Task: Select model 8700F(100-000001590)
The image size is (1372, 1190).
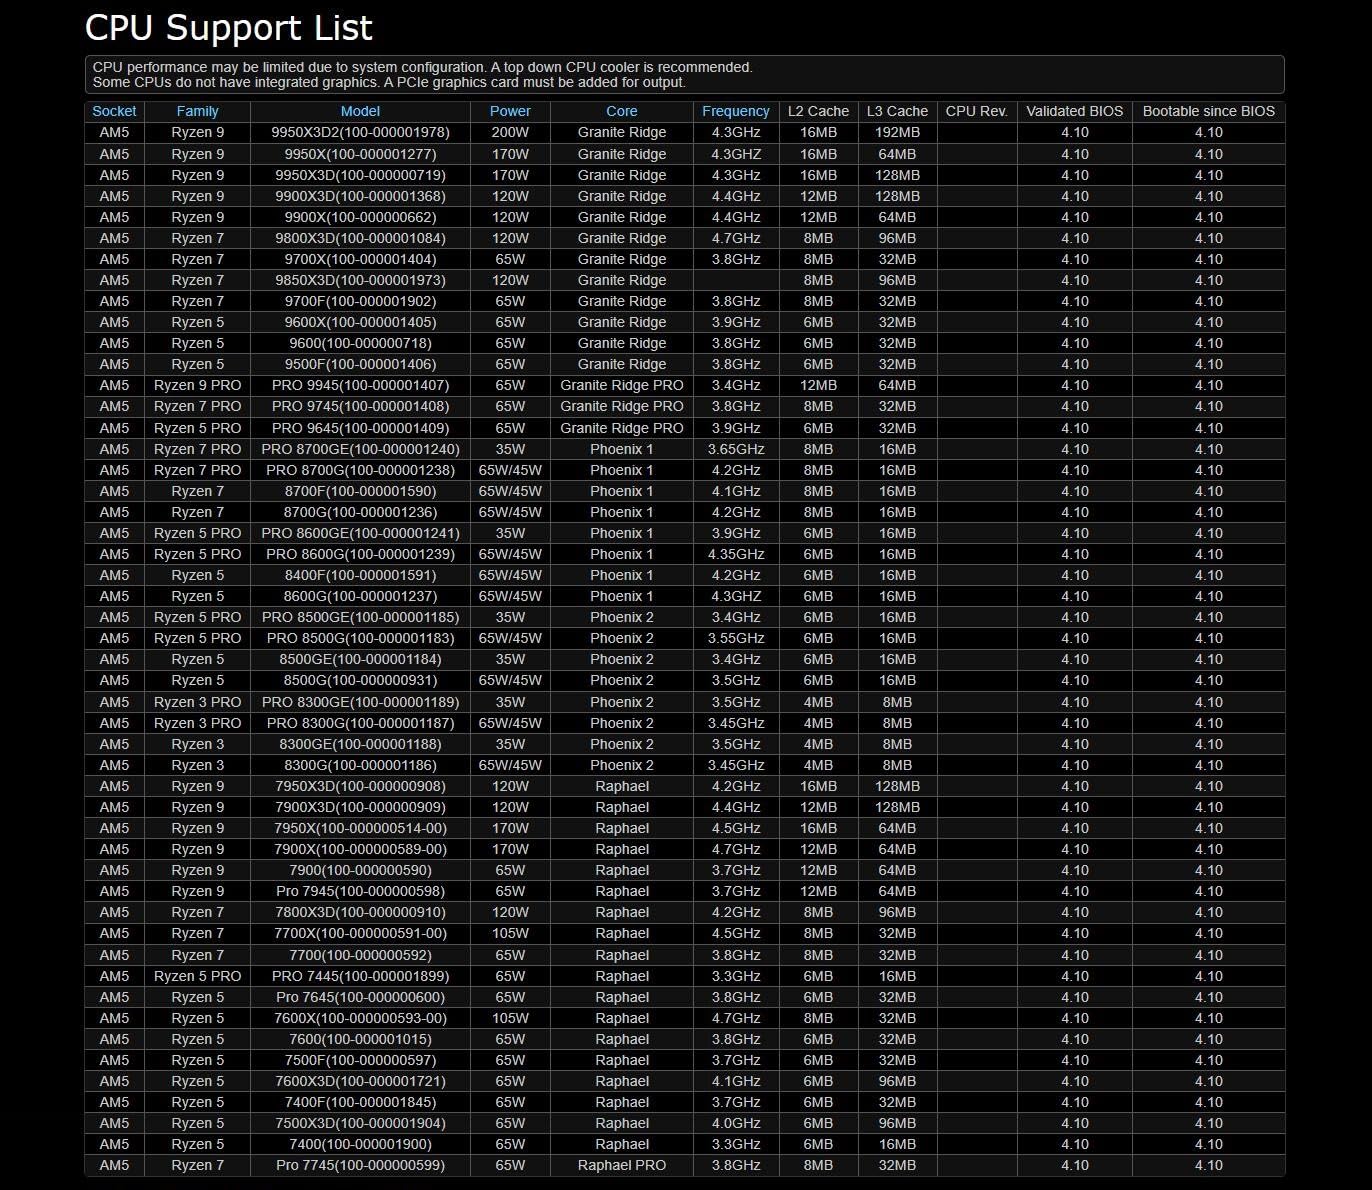Action: (360, 491)
